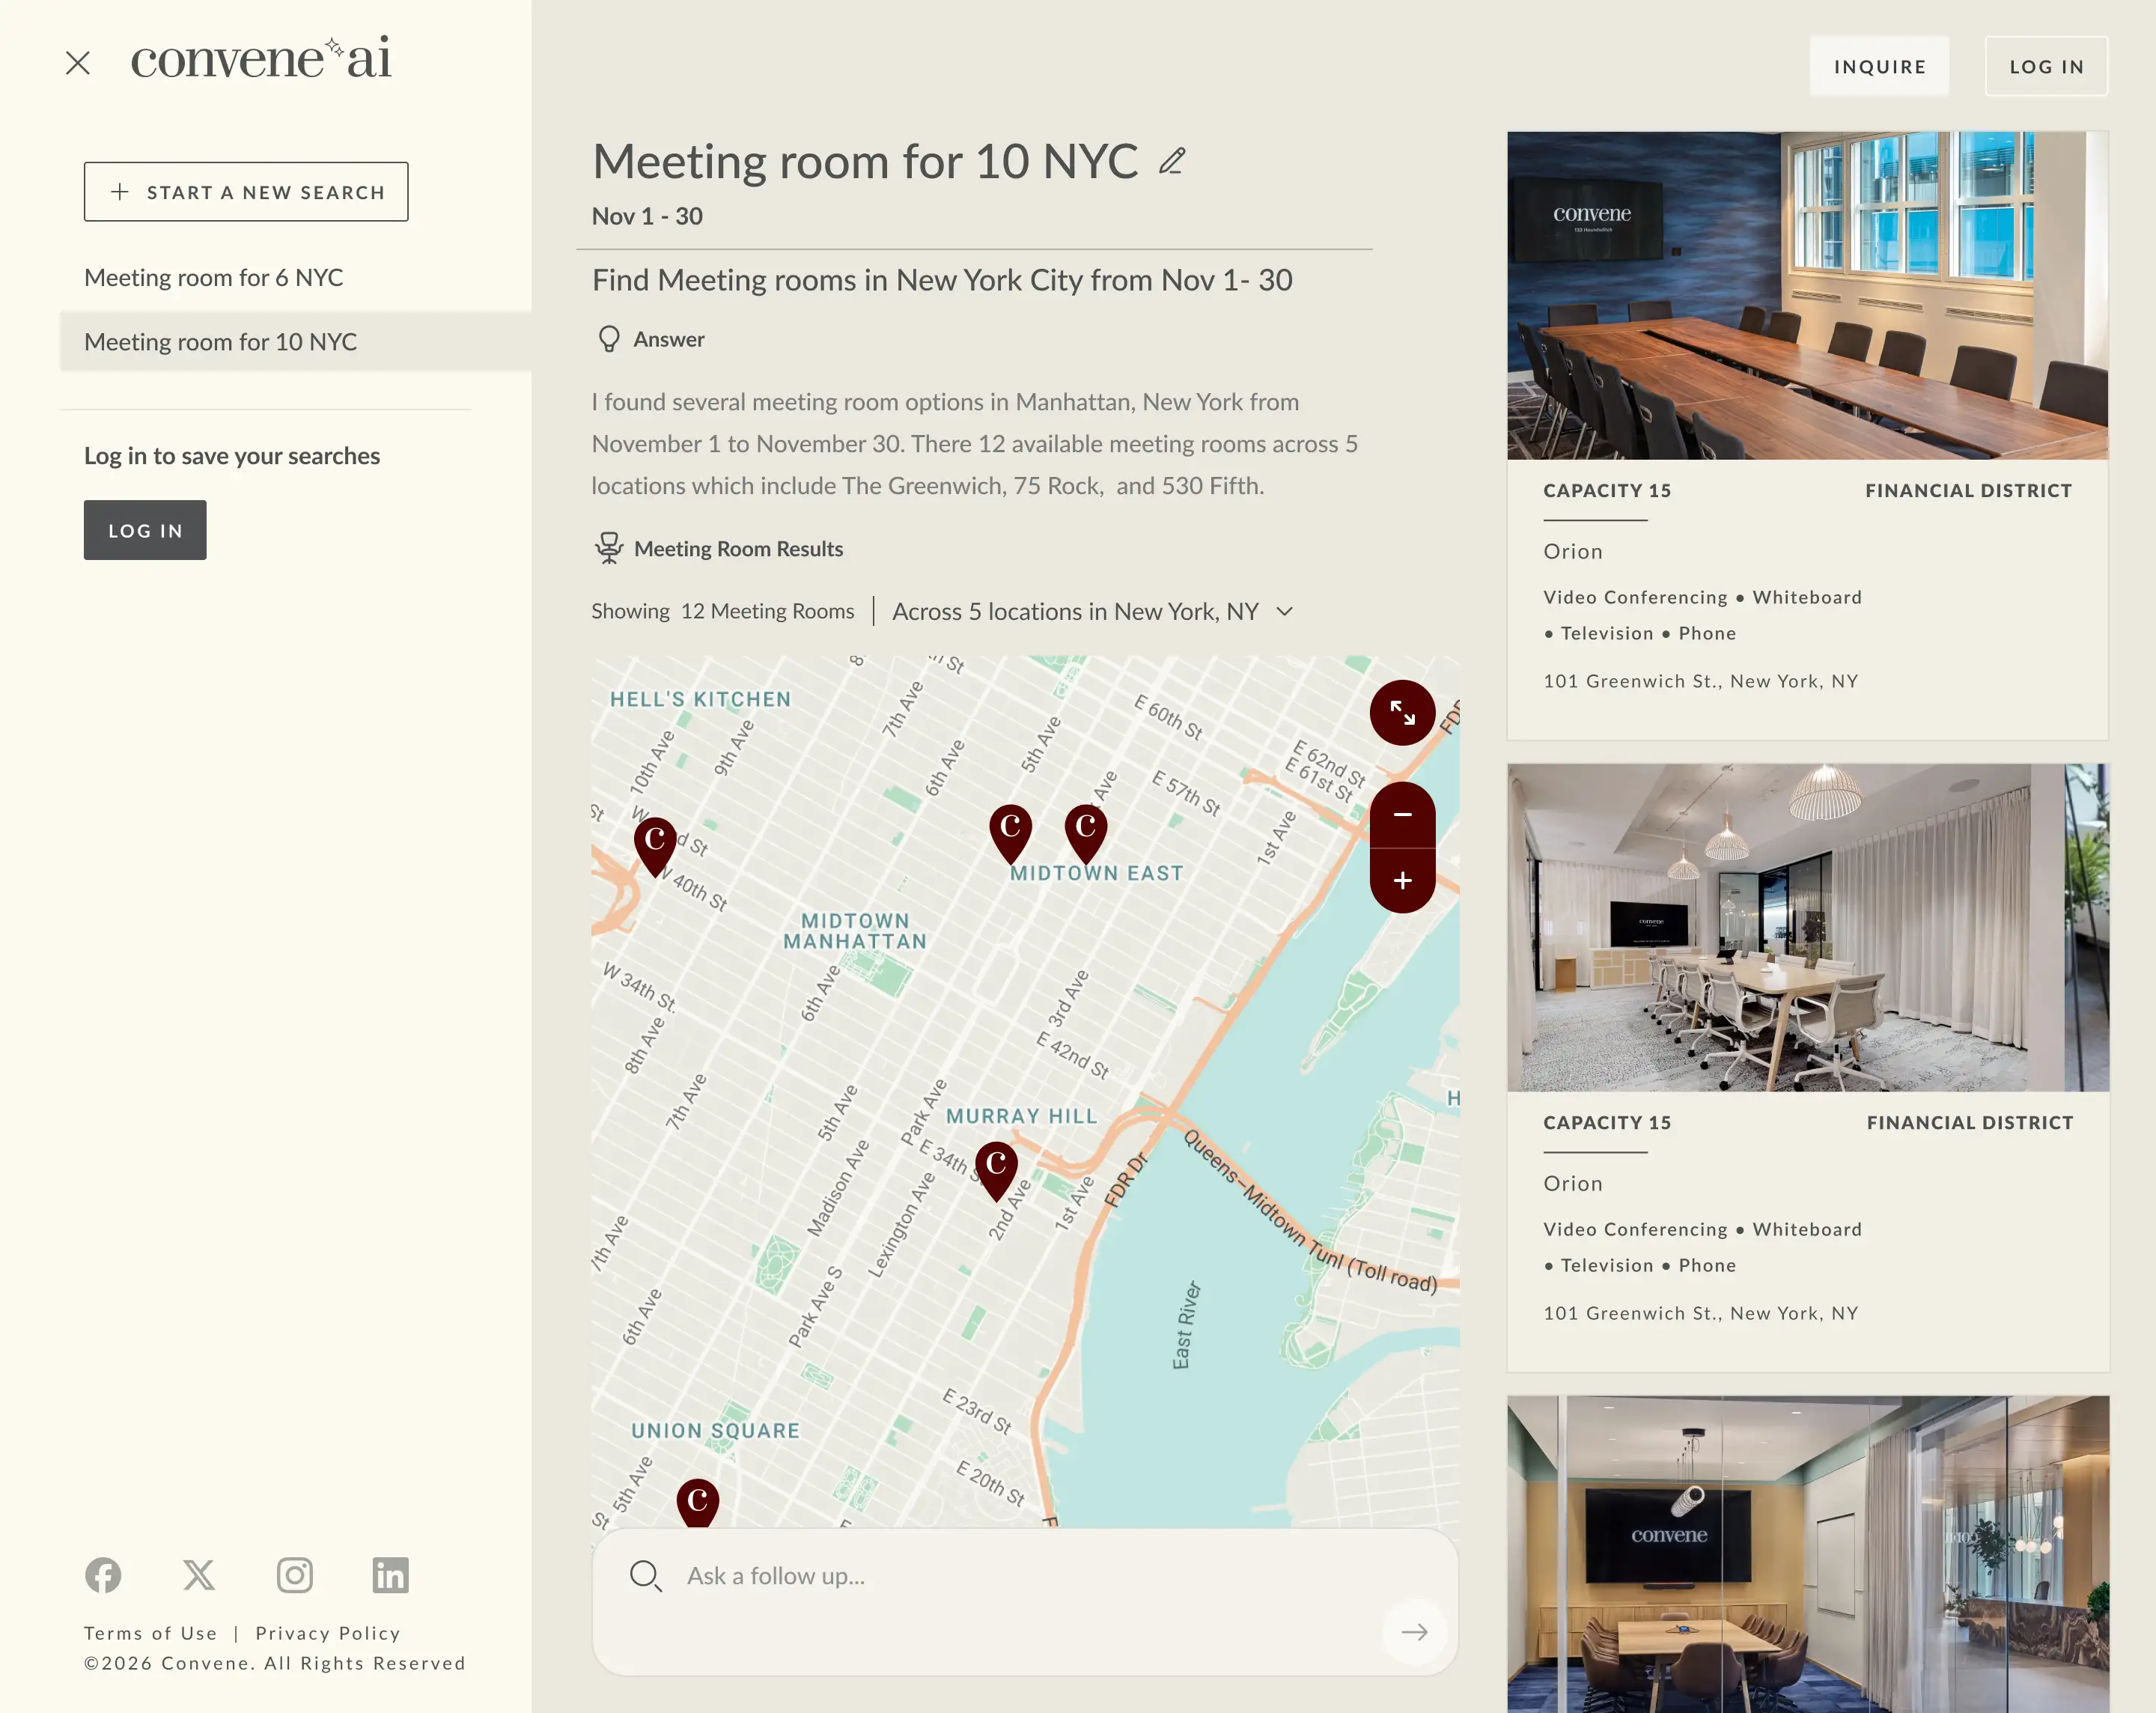Click 'Log in to save your searches' text

[x=232, y=456]
